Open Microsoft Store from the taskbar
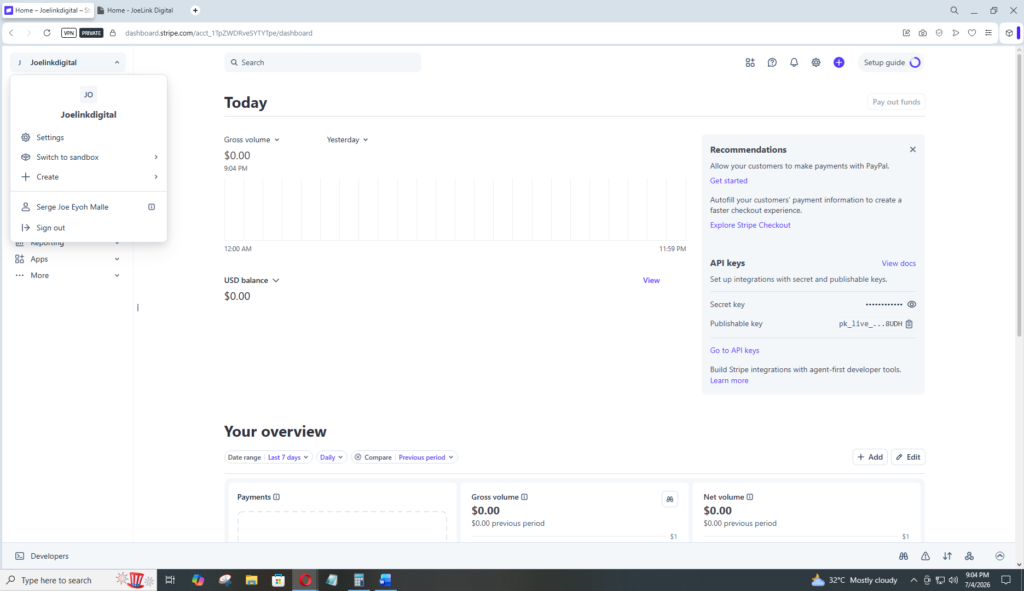 click(278, 580)
